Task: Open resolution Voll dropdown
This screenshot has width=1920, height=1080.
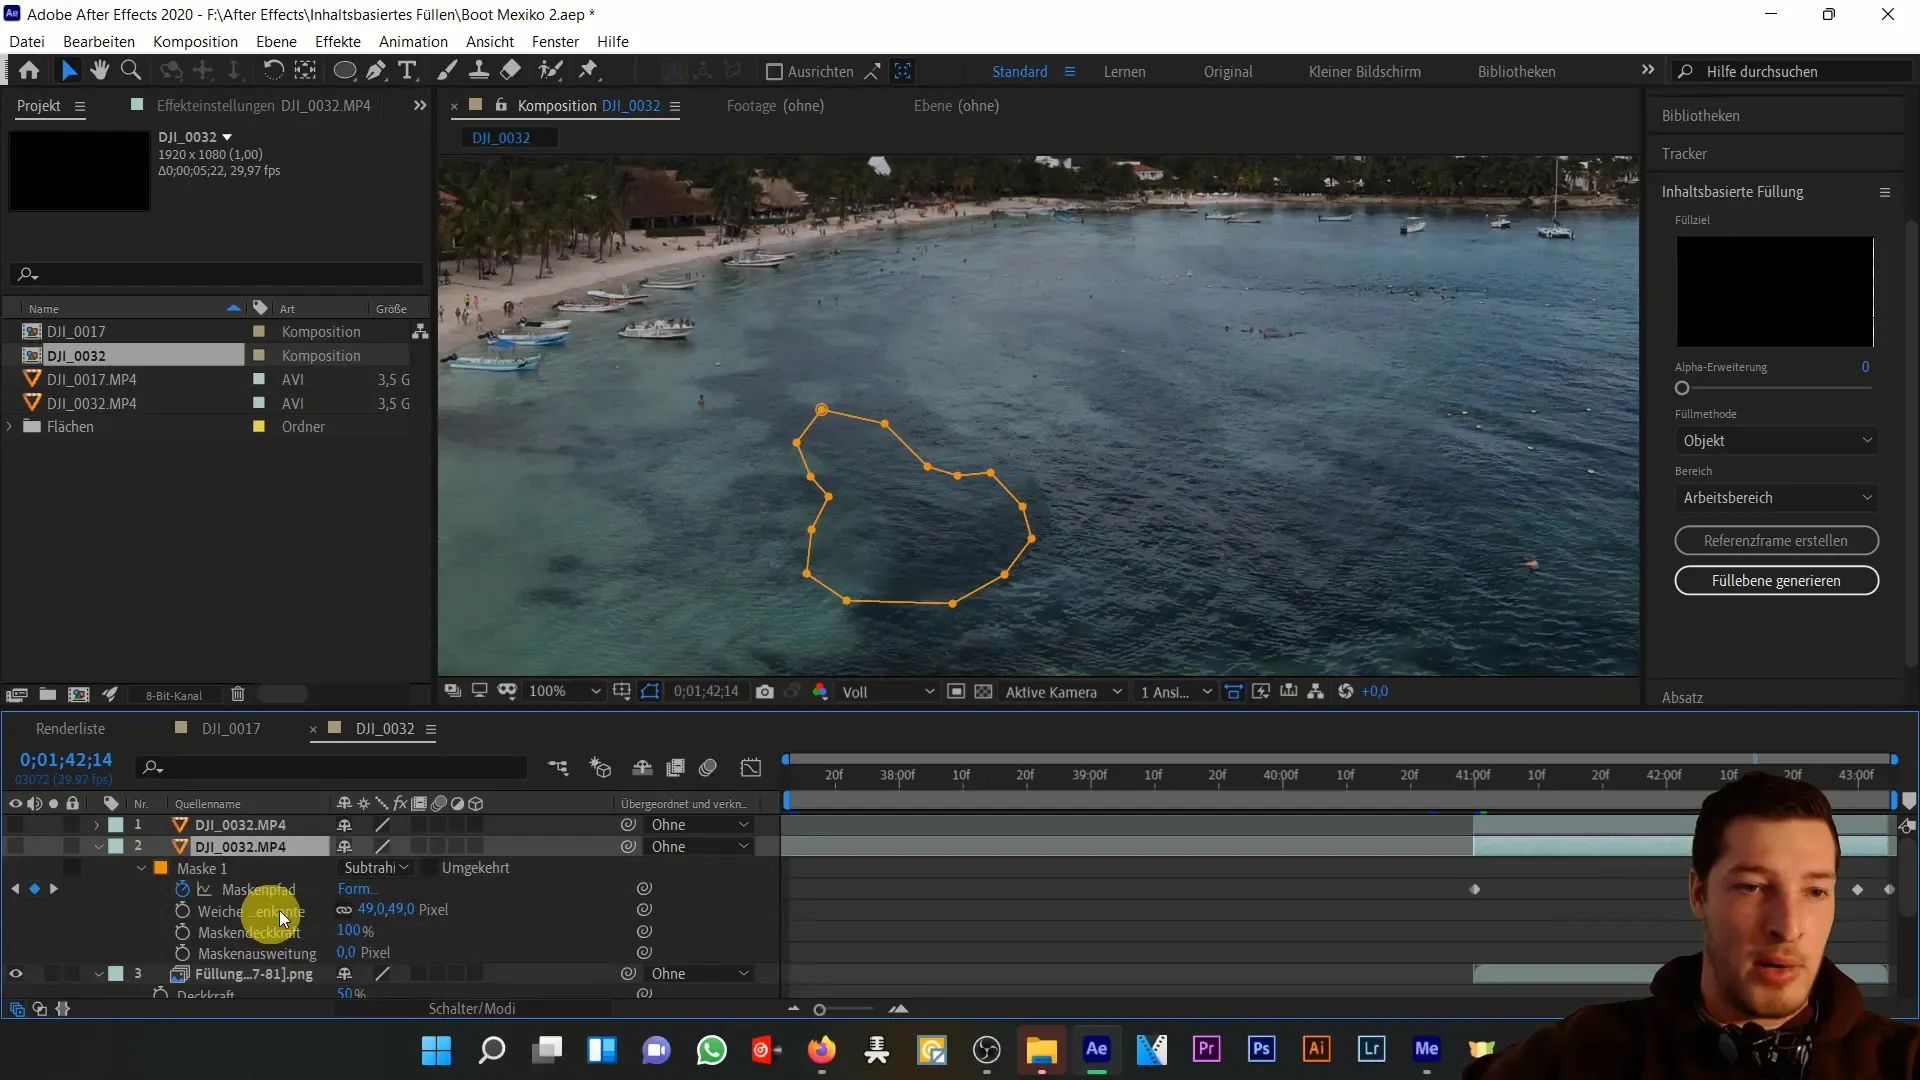Action: click(888, 692)
